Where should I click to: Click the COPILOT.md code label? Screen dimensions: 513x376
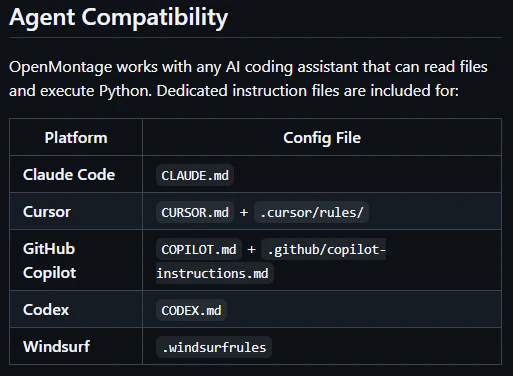click(199, 249)
